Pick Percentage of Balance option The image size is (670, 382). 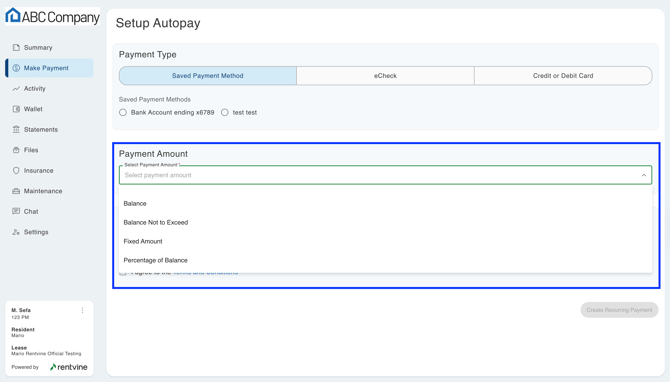coord(385,260)
